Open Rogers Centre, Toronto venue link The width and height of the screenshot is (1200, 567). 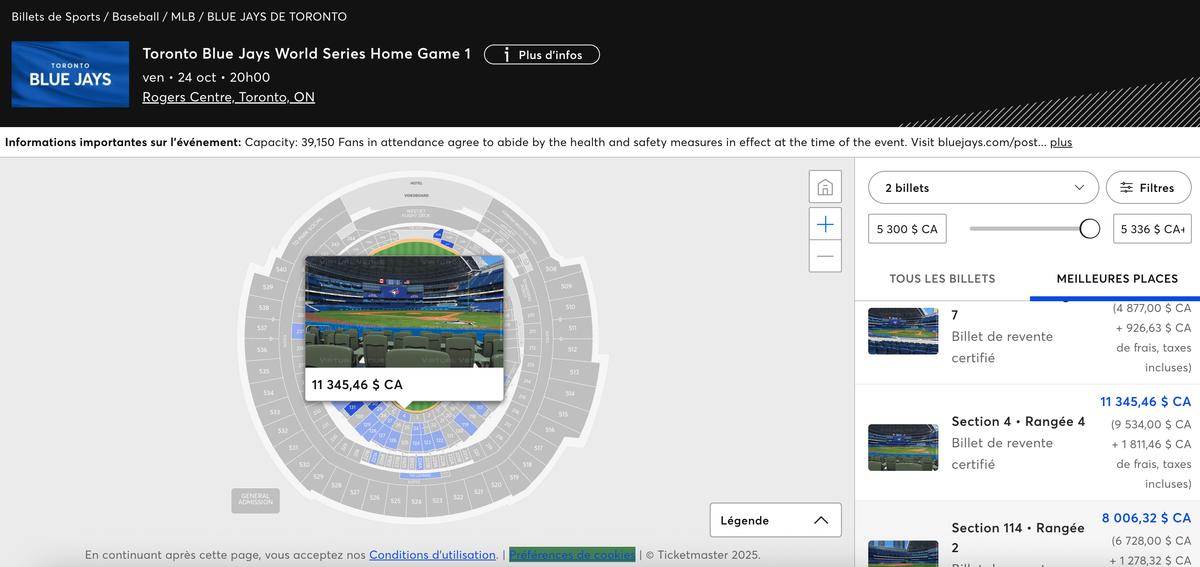(x=228, y=97)
